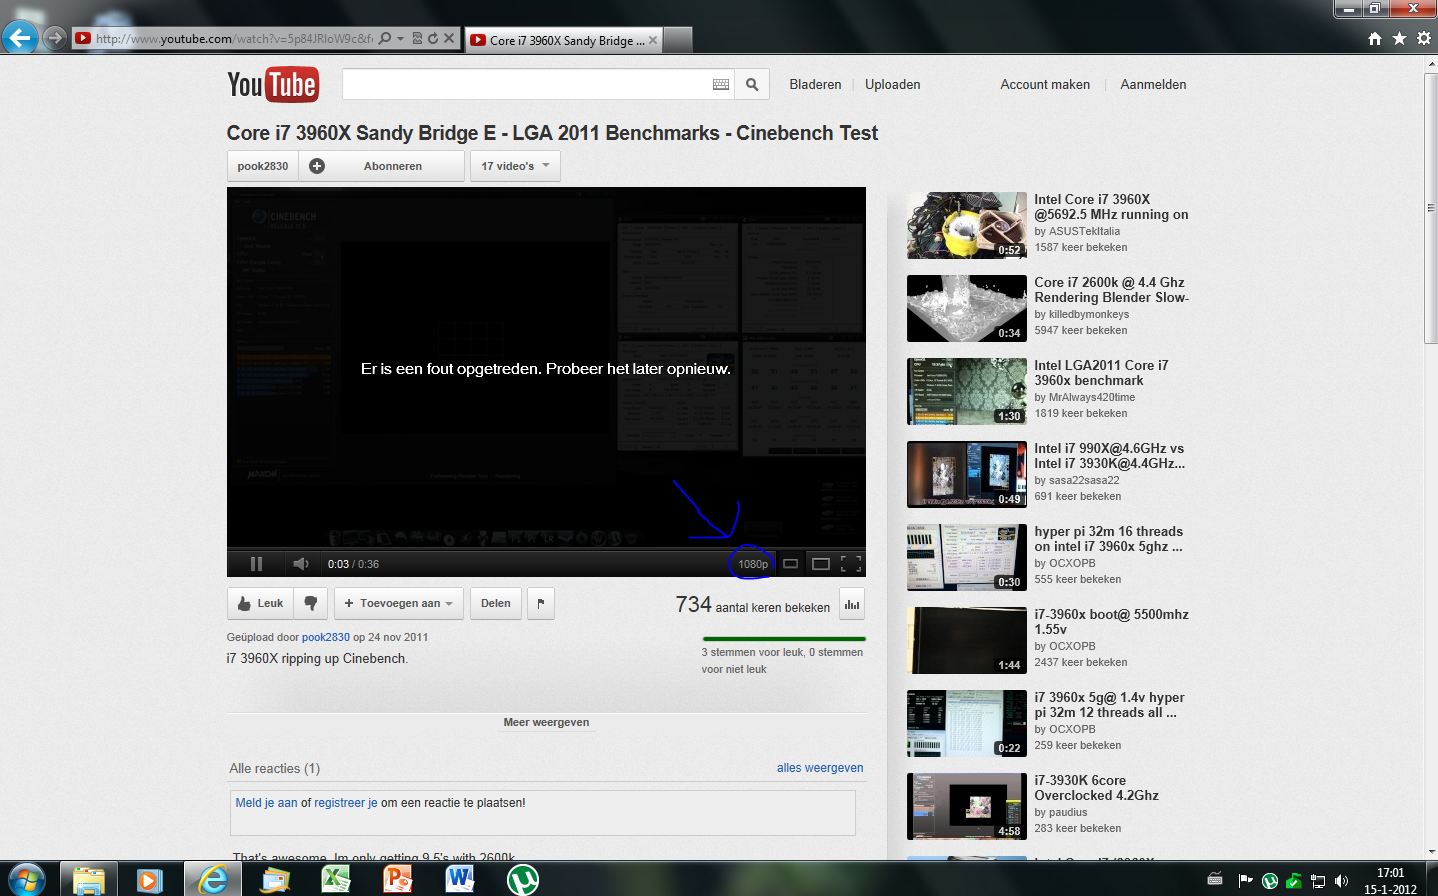Pause the video player
1438x896 pixels.
(256, 564)
